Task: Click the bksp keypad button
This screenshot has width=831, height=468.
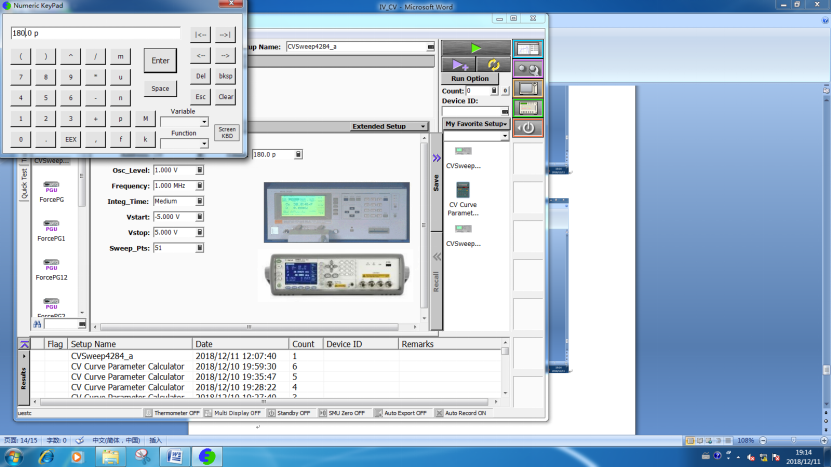Action: pos(226,76)
